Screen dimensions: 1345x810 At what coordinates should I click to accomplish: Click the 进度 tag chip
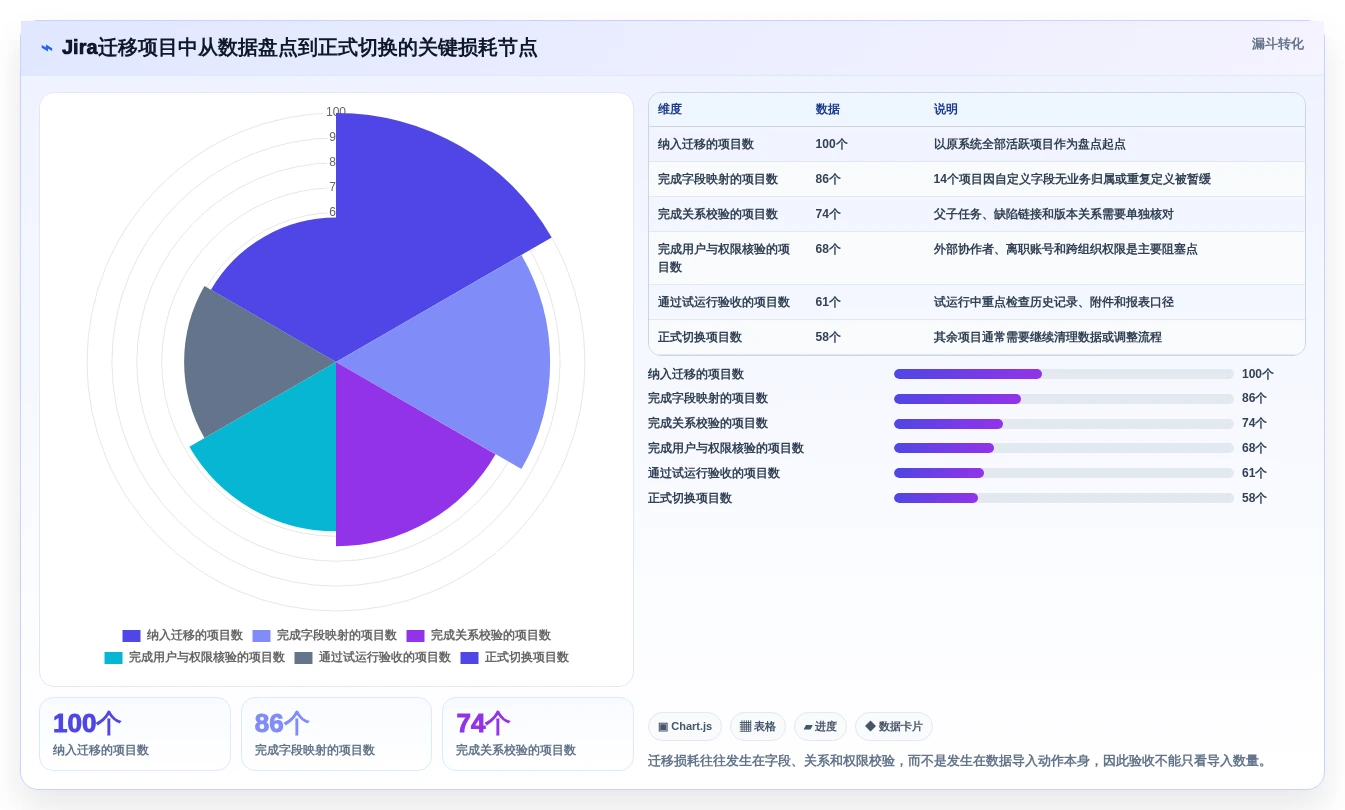pyautogui.click(x=820, y=727)
